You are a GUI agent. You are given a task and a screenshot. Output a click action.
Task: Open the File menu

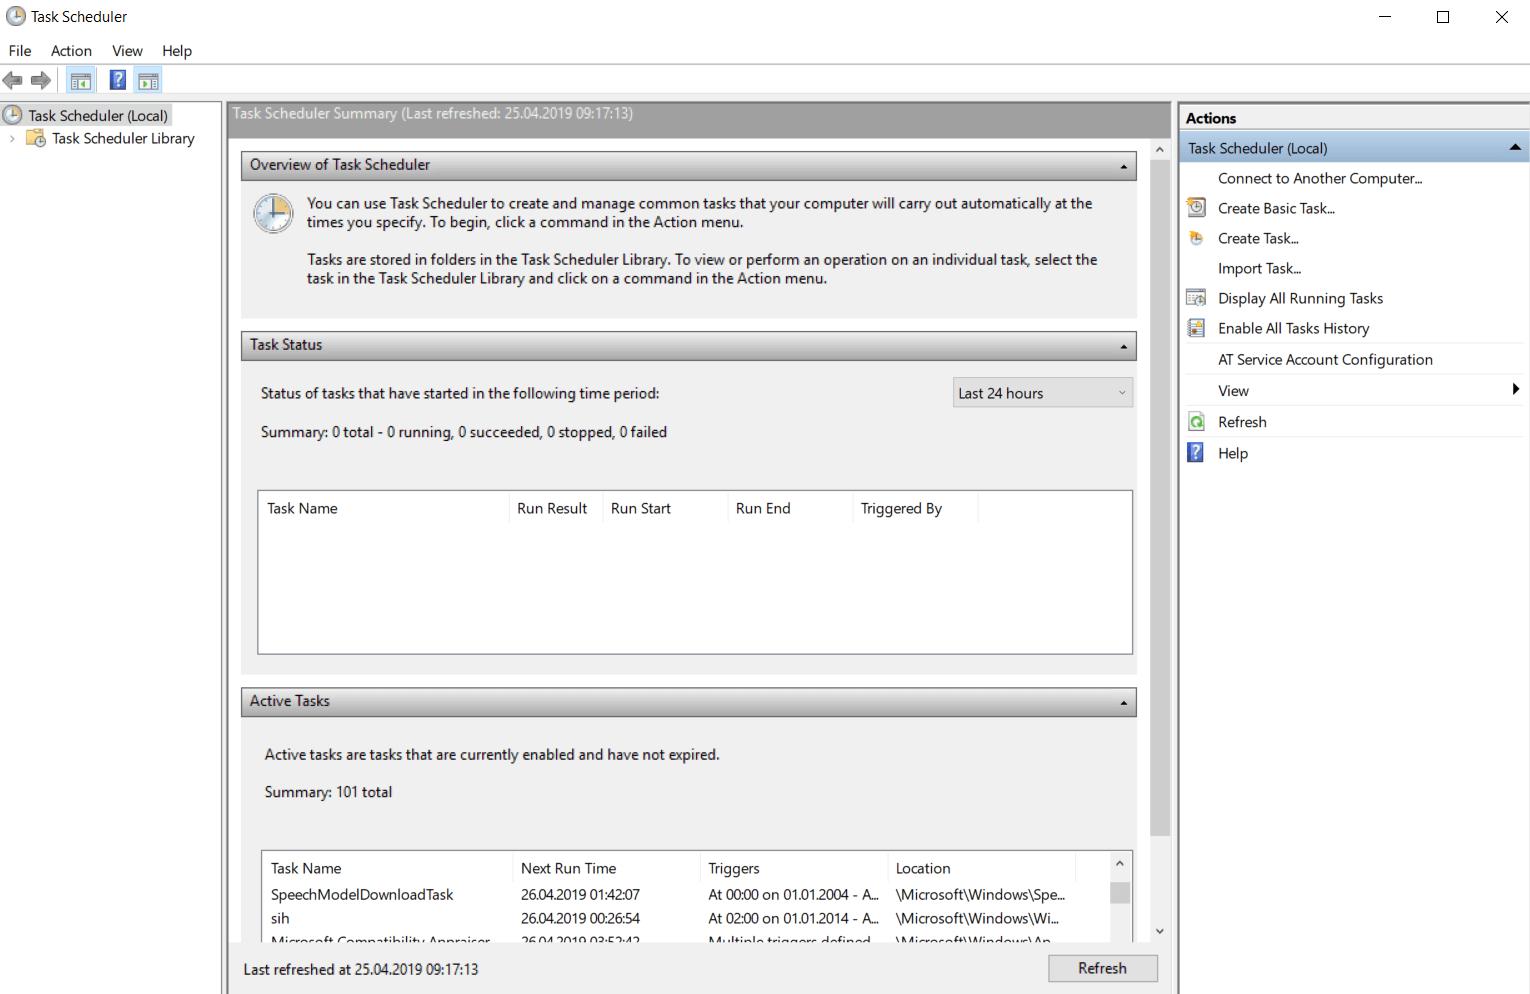[x=19, y=50]
